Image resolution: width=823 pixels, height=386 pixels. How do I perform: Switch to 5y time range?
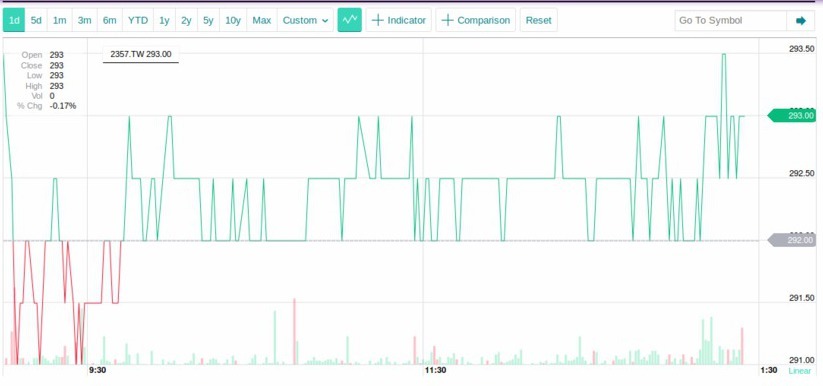[x=208, y=20]
